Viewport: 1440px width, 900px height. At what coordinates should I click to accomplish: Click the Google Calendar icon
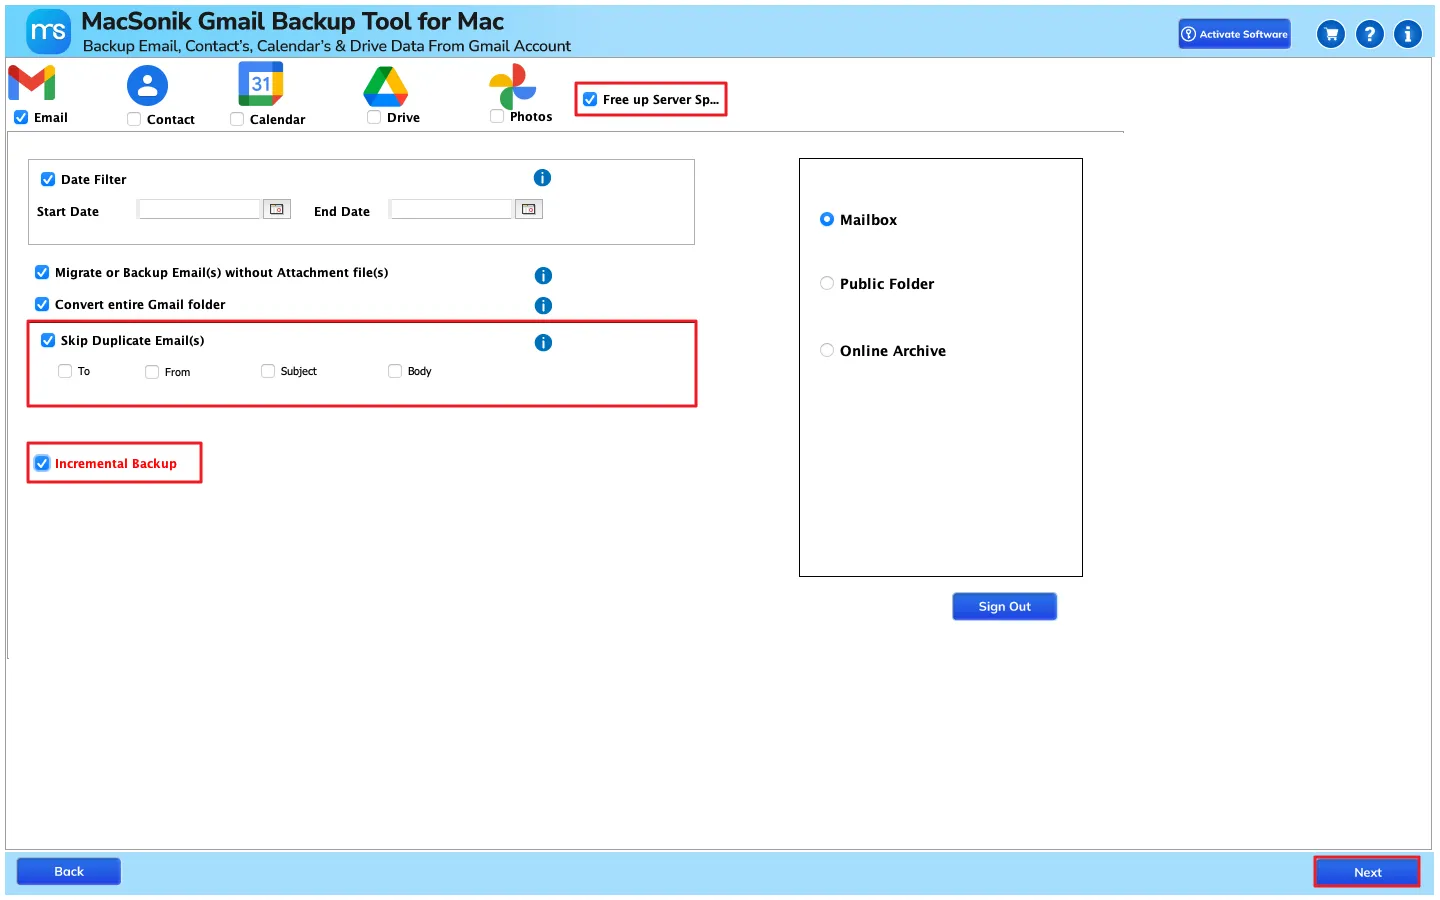261,84
